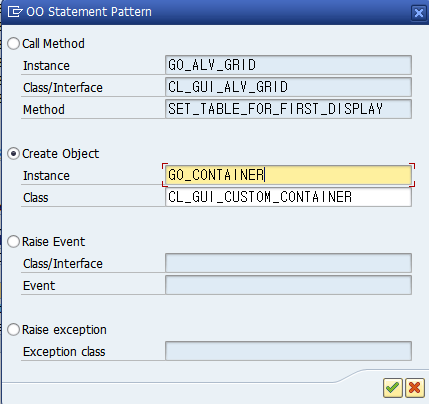The width and height of the screenshot is (429, 404).
Task: Close the OO Statement Pattern dialog
Action: [419, 13]
